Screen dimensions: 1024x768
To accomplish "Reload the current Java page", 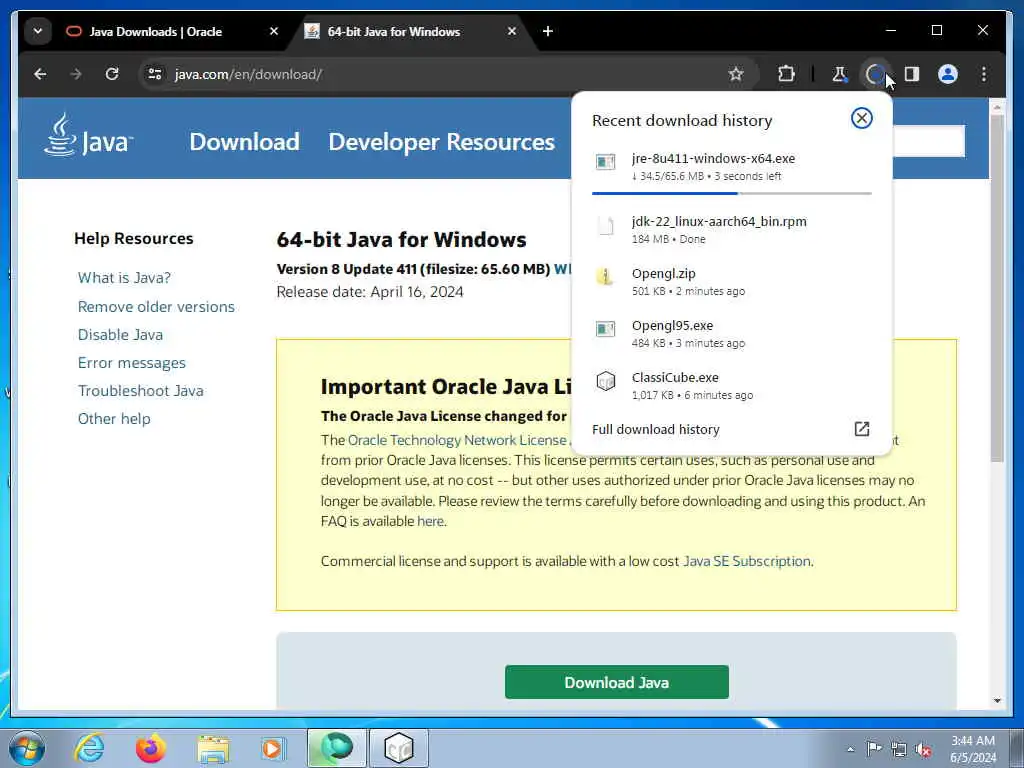I will pyautogui.click(x=112, y=74).
